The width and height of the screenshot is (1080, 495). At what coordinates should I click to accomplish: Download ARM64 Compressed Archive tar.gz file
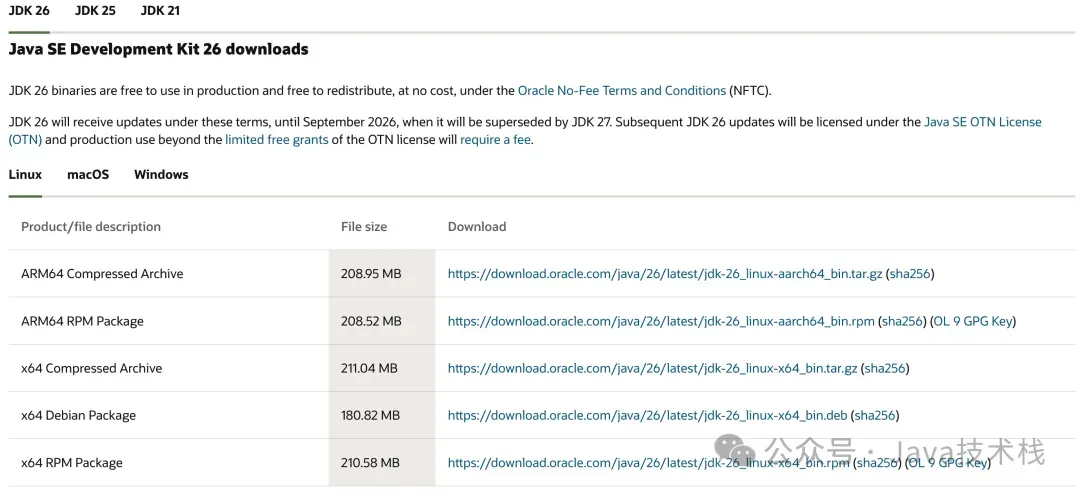pyautogui.click(x=664, y=274)
